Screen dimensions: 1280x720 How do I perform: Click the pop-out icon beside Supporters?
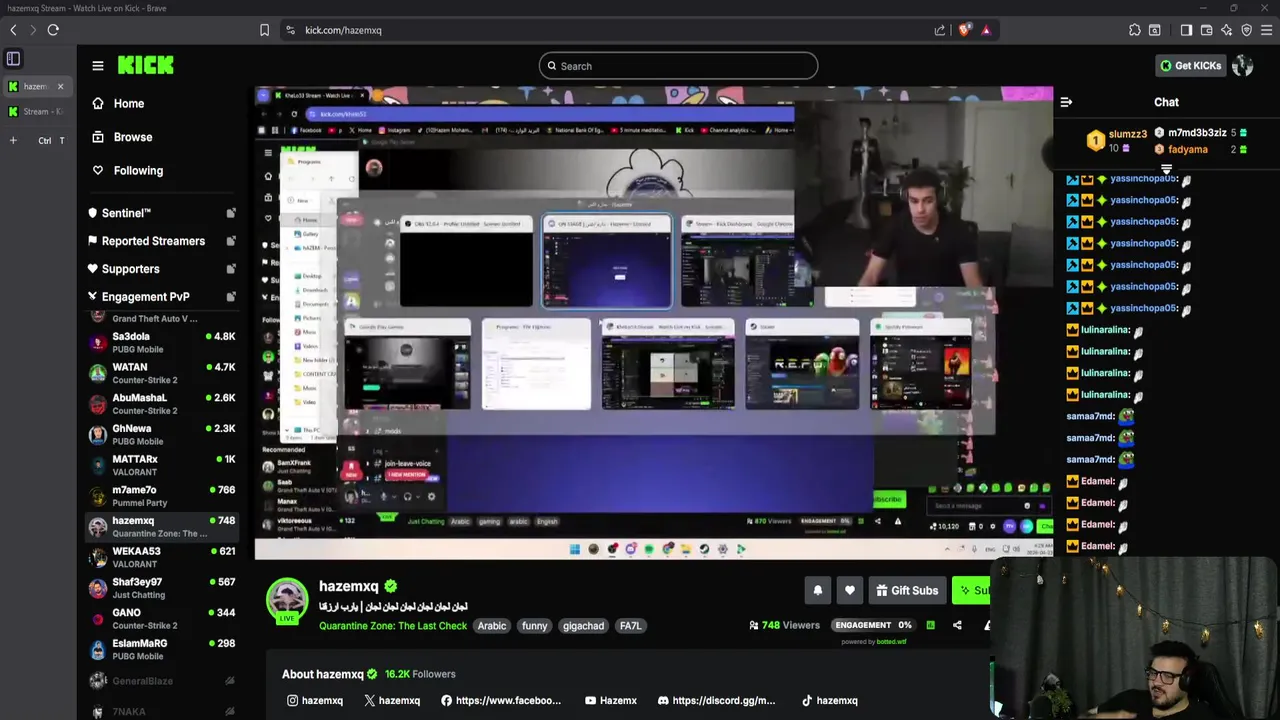231,269
